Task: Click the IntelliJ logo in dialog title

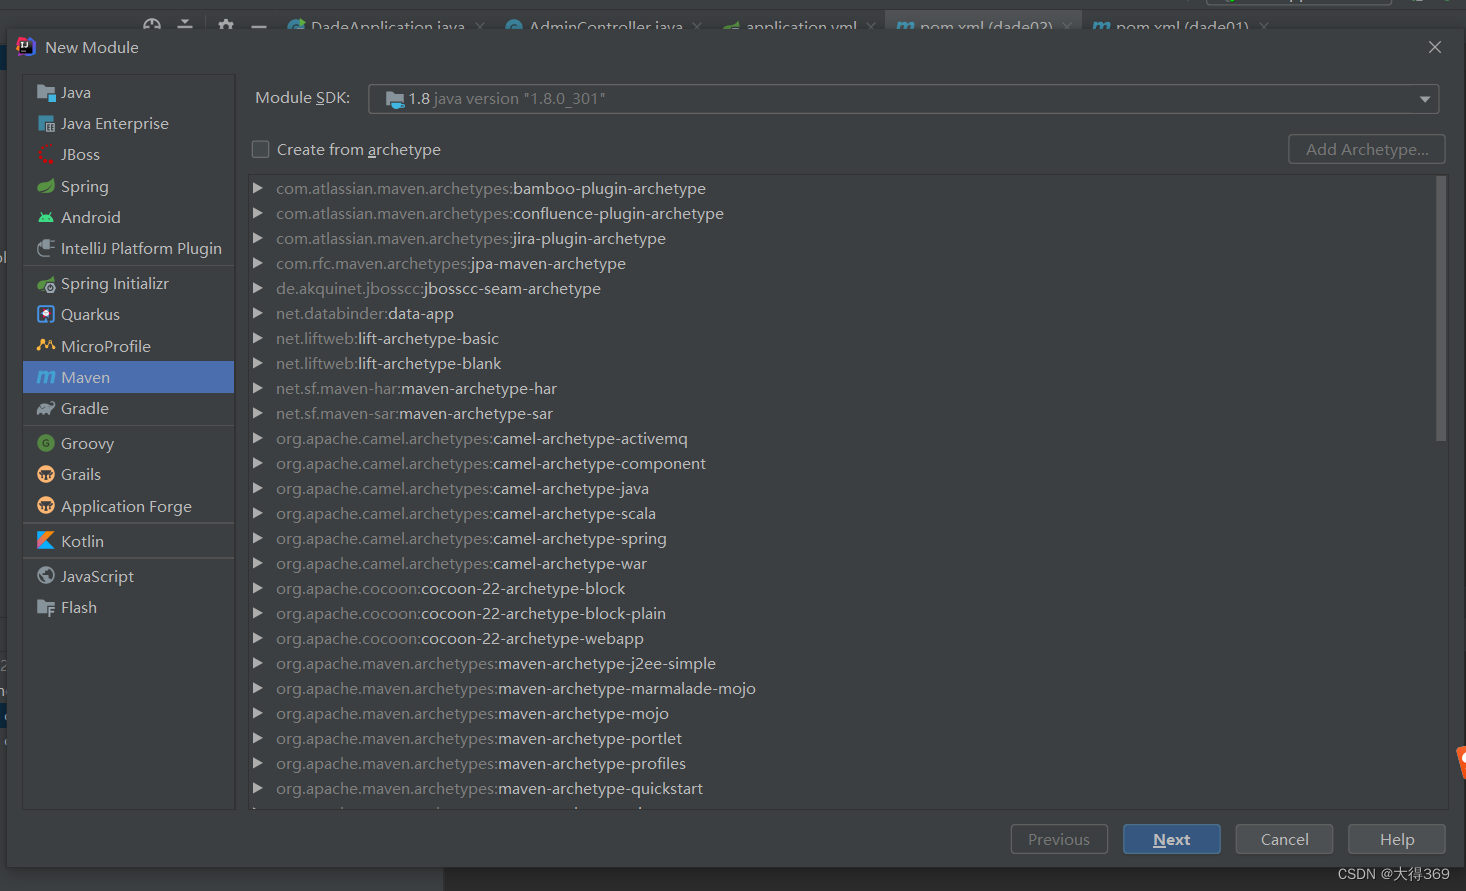Action: [x=26, y=47]
